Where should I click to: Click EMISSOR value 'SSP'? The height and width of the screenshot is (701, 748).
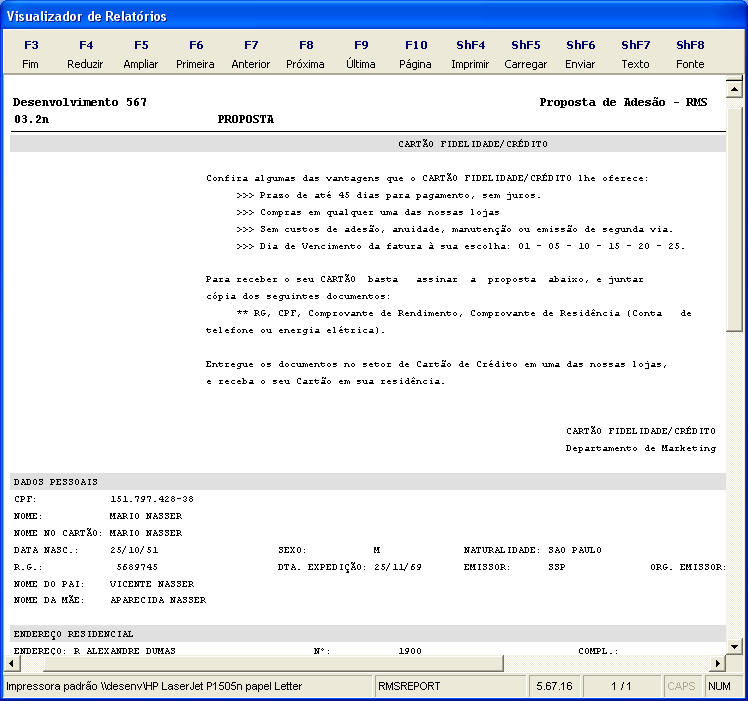click(x=557, y=567)
